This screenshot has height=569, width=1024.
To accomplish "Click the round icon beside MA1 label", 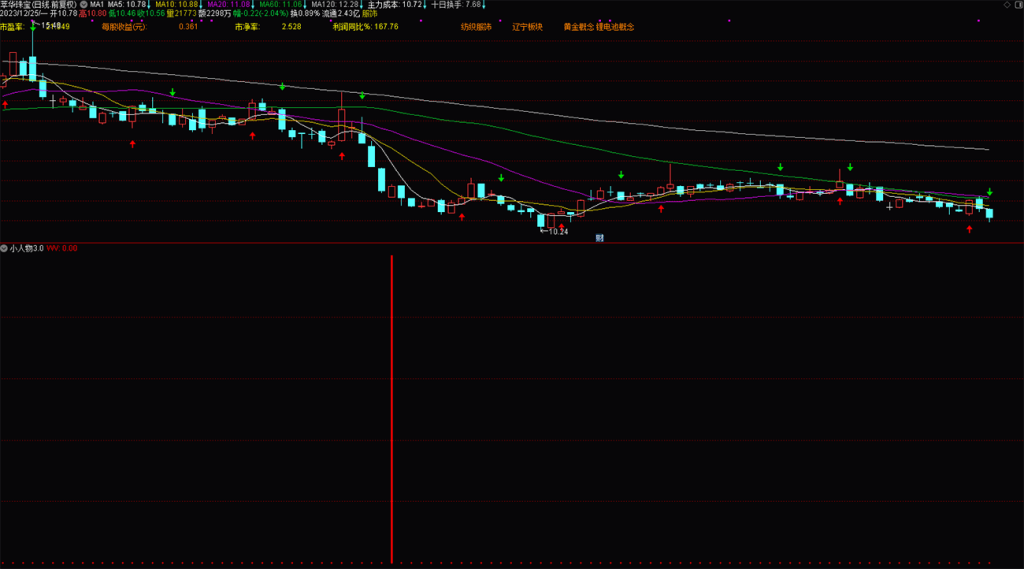I will click(83, 5).
